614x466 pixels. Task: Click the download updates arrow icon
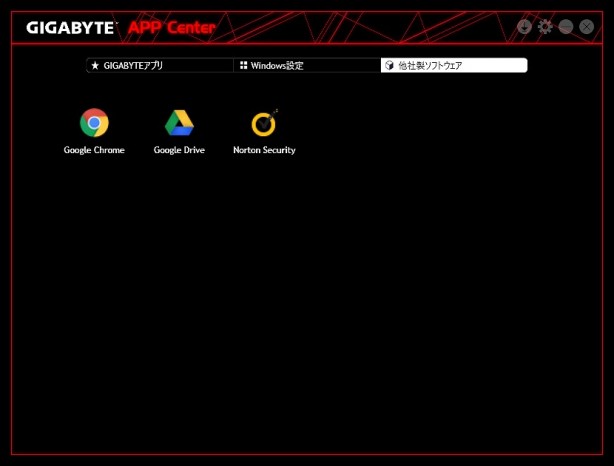click(x=524, y=27)
